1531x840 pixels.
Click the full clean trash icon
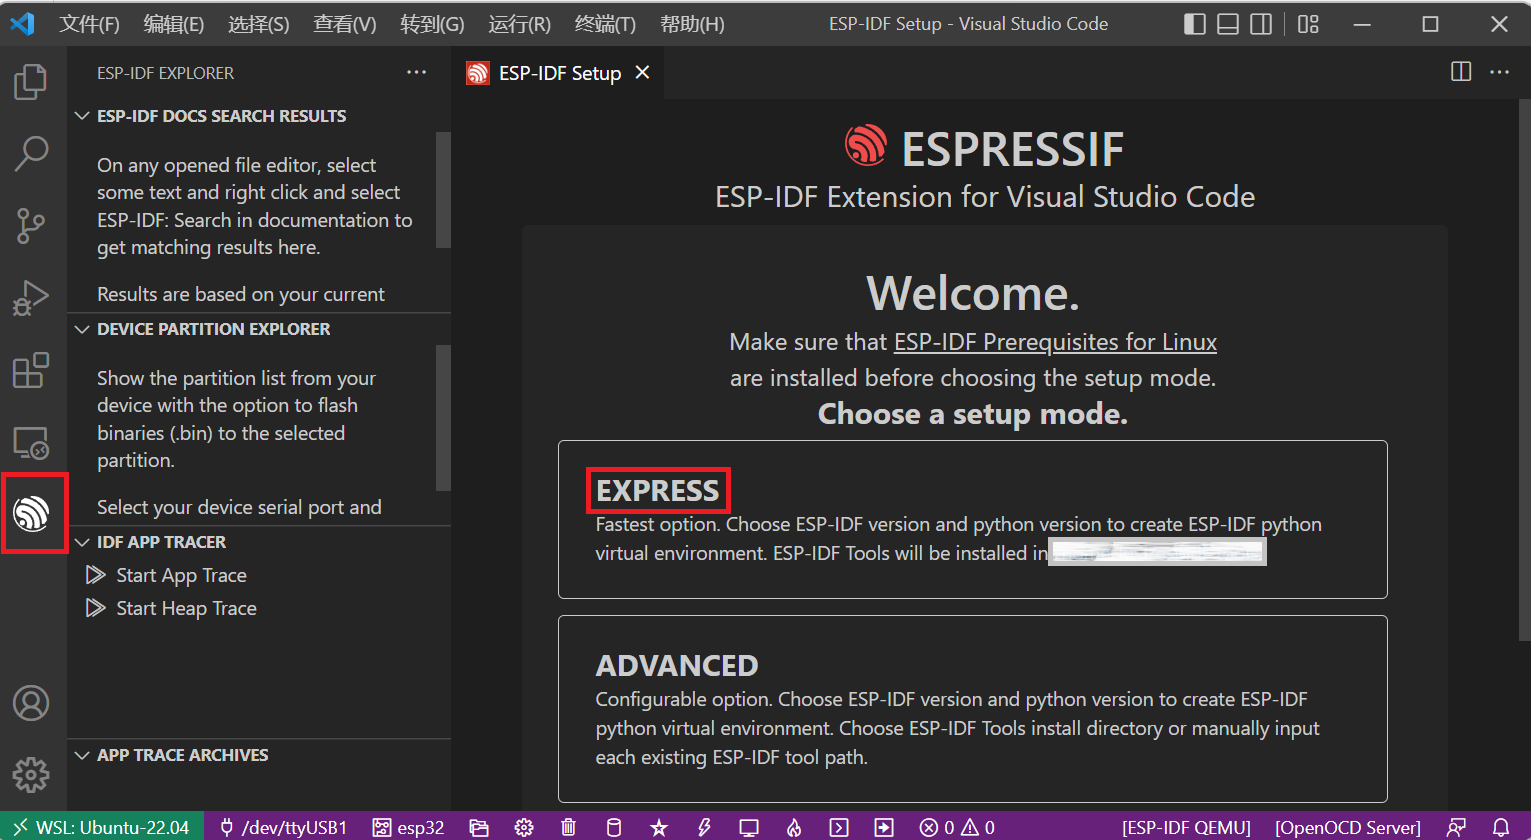coord(568,827)
